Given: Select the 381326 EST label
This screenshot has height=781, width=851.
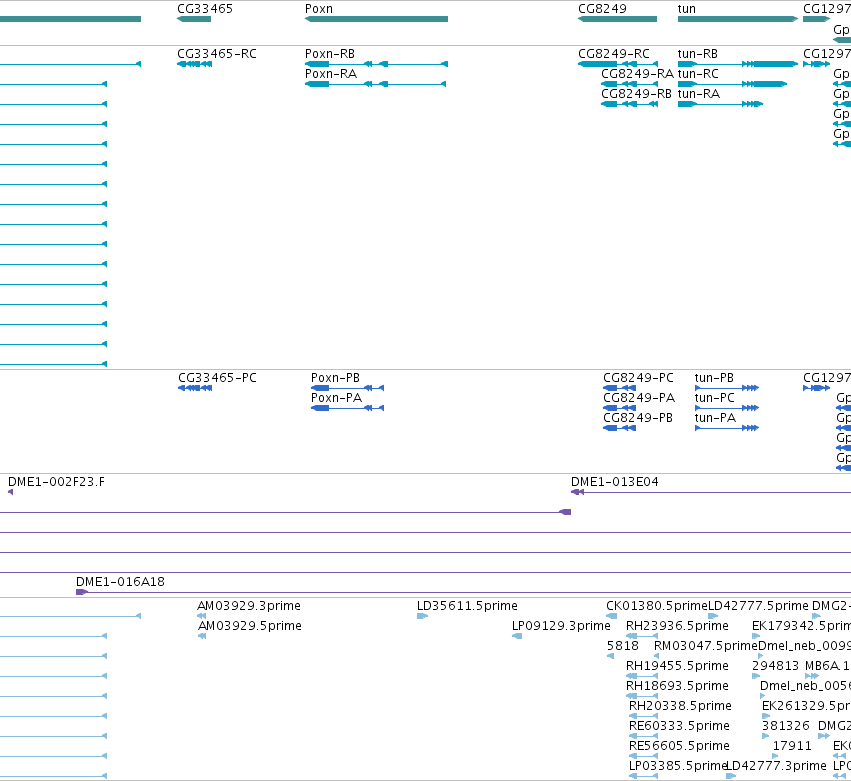Looking at the screenshot, I should pos(786,726).
